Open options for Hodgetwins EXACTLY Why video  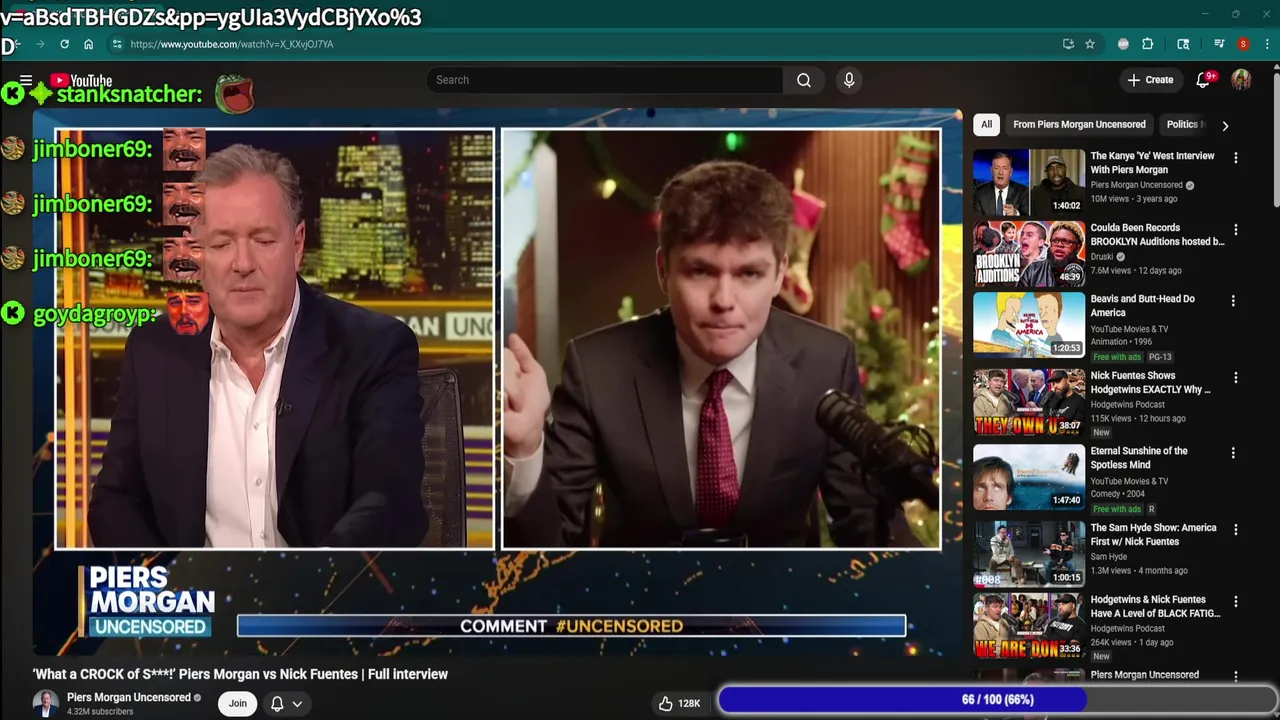tap(1235, 378)
